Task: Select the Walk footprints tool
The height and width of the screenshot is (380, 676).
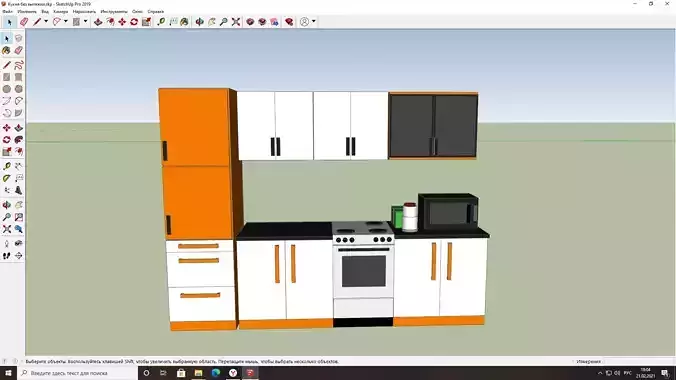Action: pos(6,256)
